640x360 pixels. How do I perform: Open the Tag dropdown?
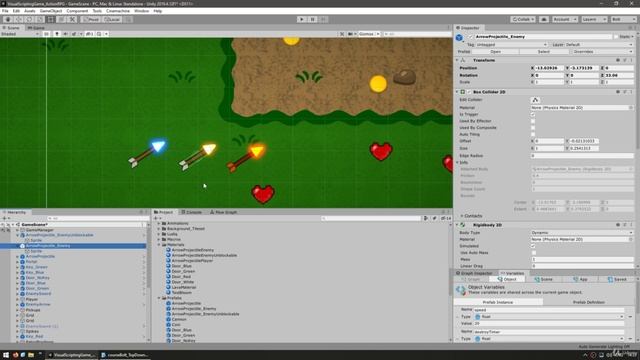point(511,44)
